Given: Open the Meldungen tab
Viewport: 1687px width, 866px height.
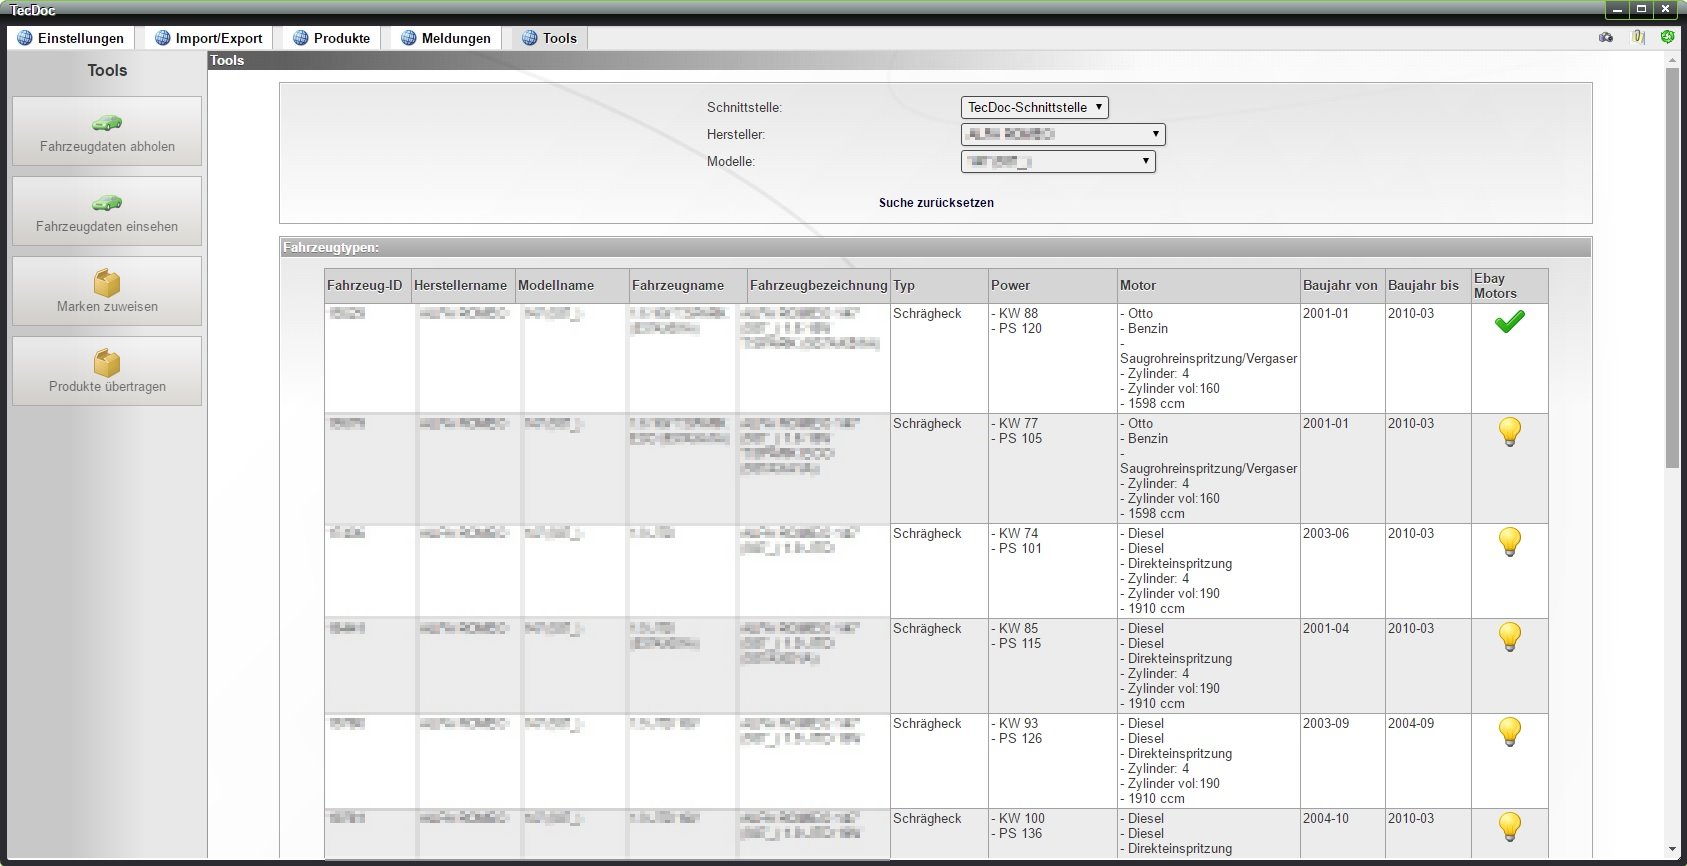Looking at the screenshot, I should (x=446, y=38).
